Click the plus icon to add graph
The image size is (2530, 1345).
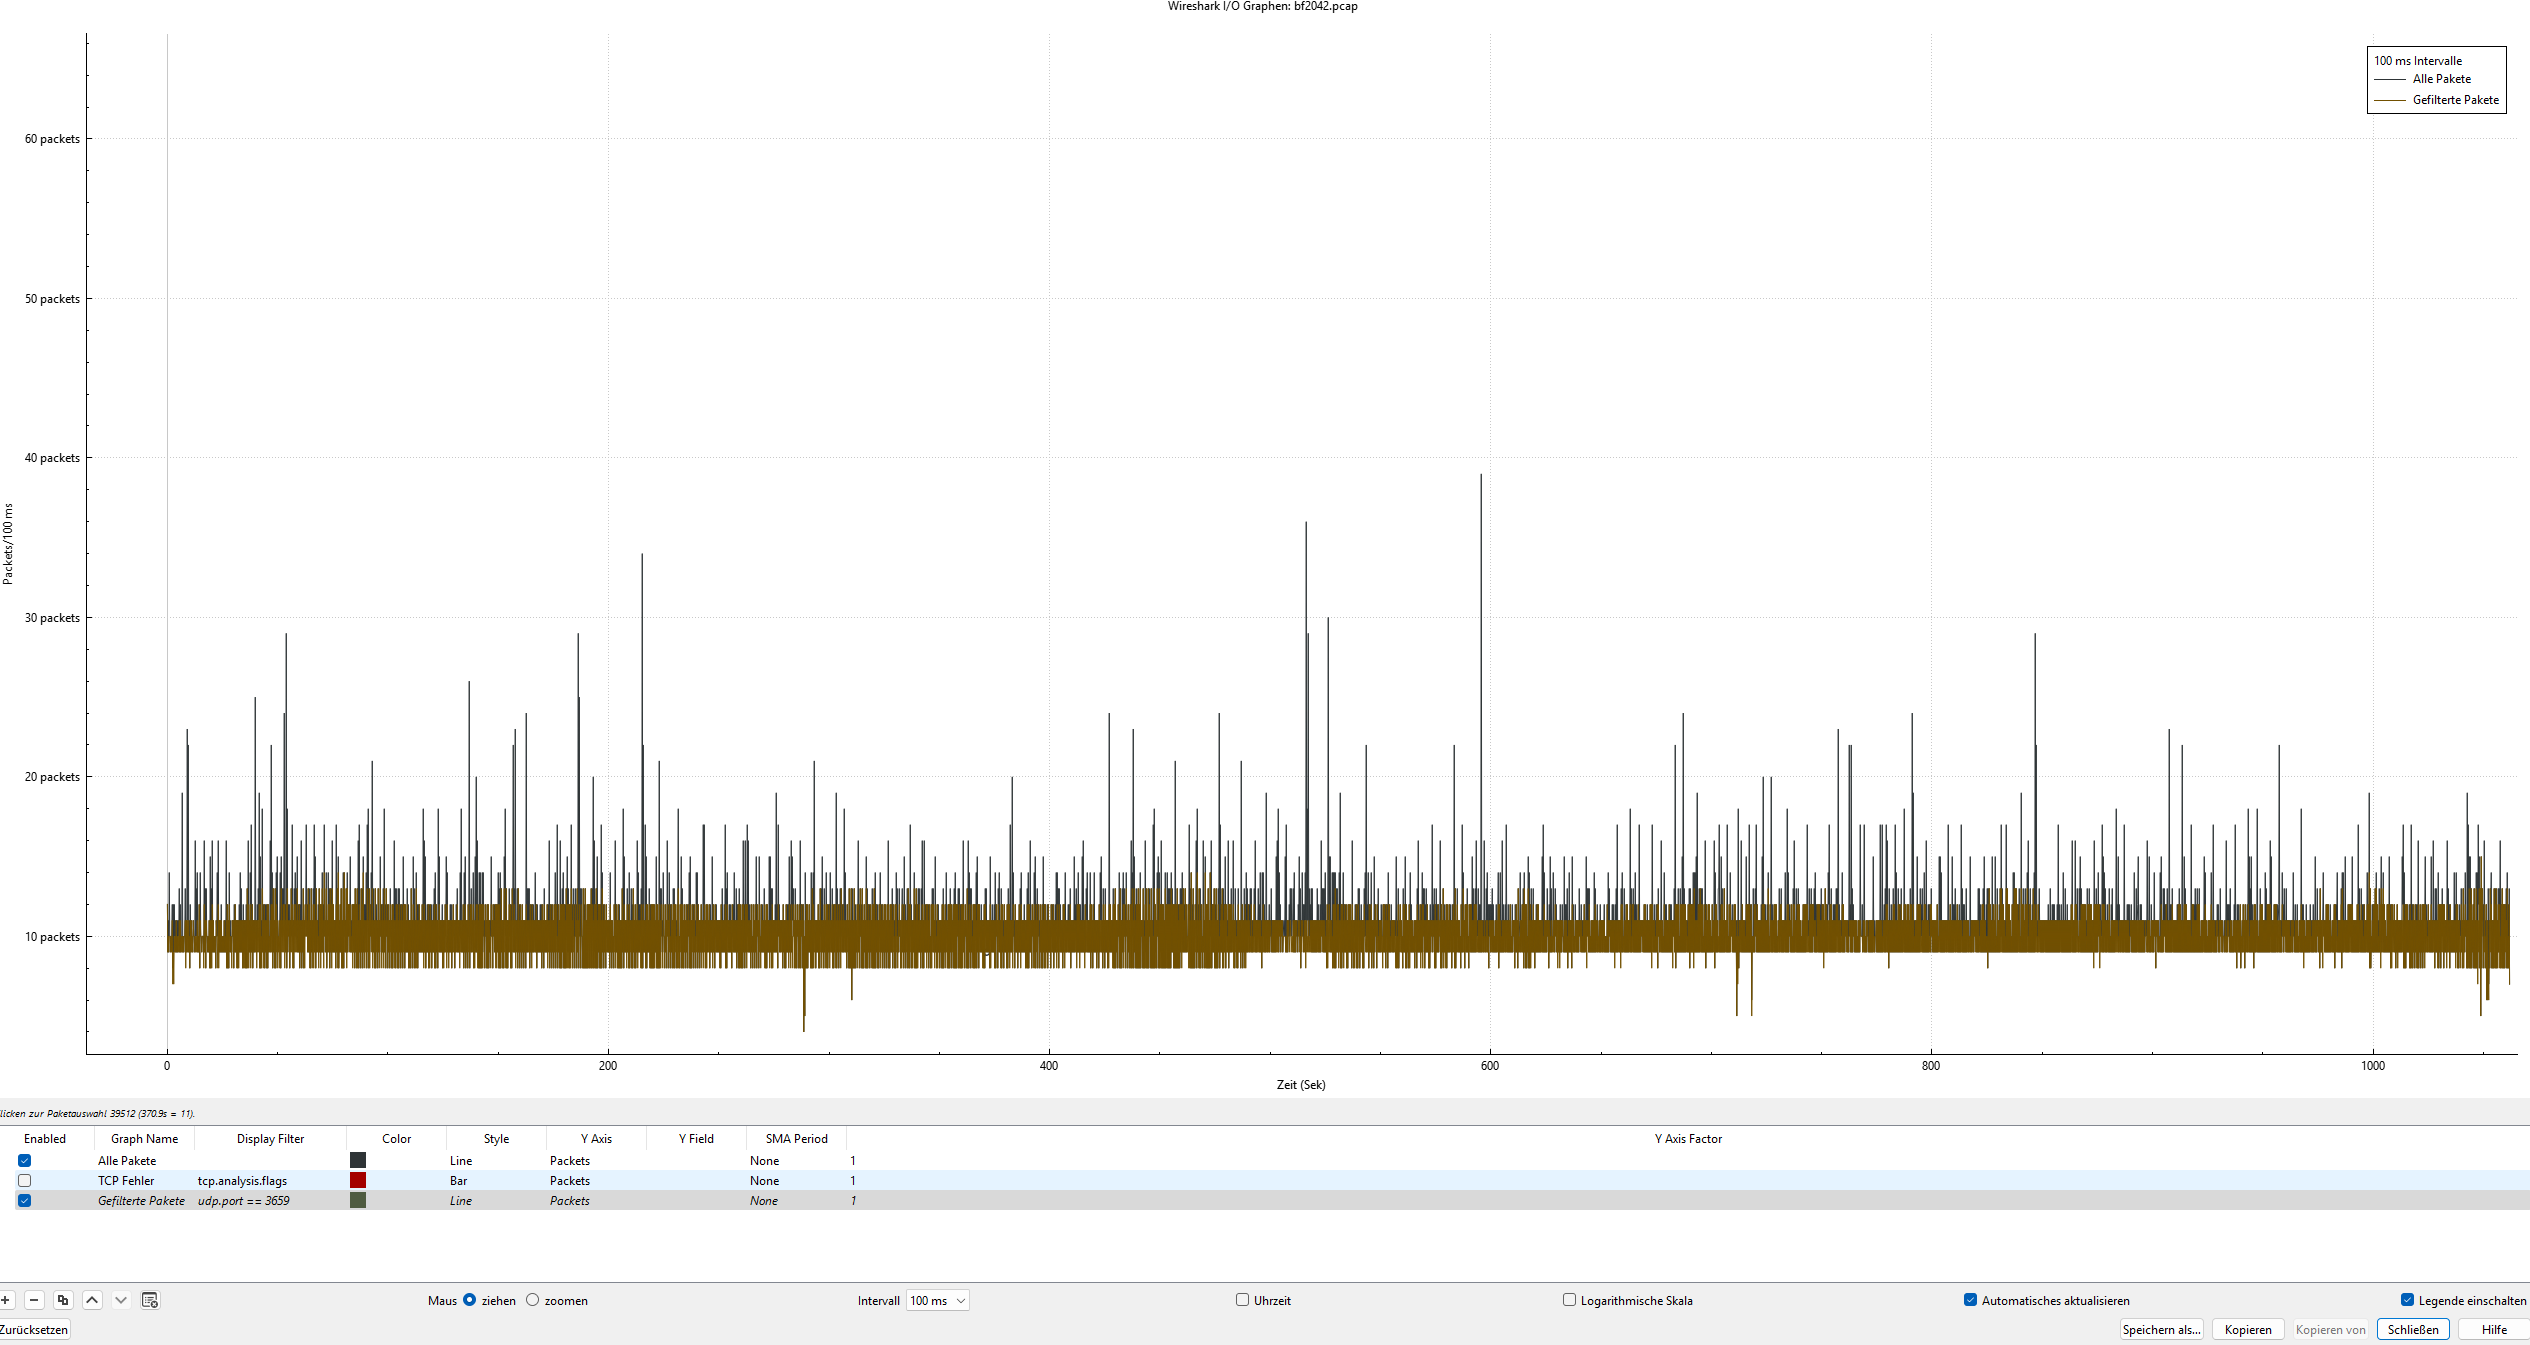click(6, 1300)
